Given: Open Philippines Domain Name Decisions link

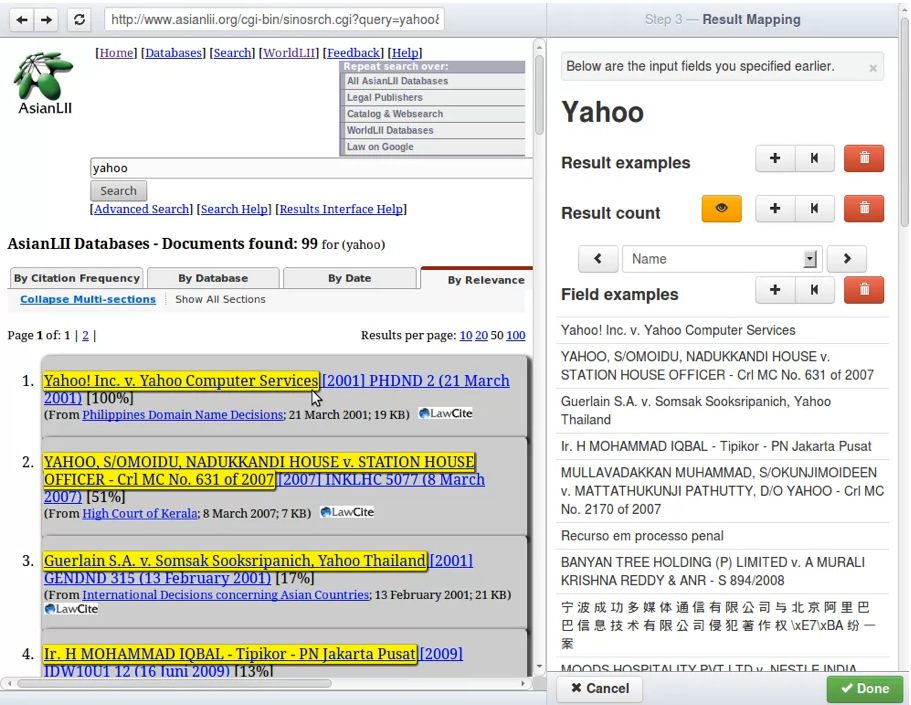Looking at the screenshot, I should point(182,415).
